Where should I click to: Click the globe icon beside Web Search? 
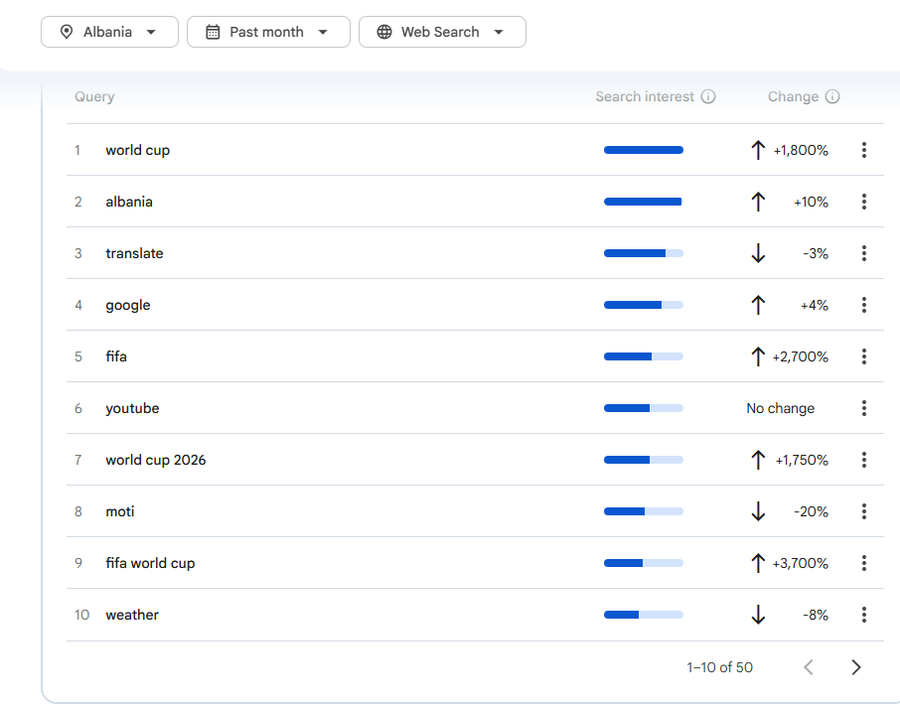click(384, 32)
